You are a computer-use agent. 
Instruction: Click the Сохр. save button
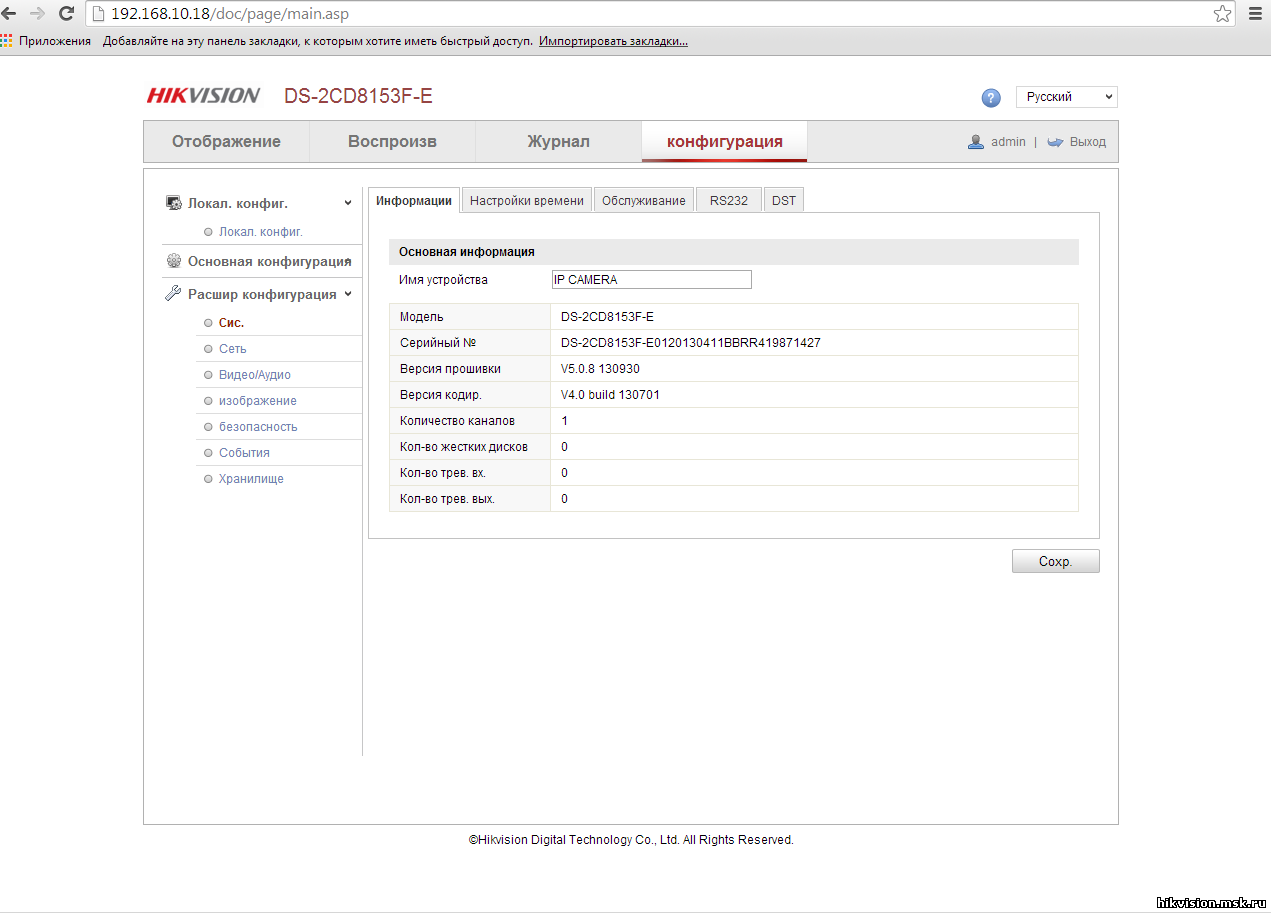tap(1055, 561)
